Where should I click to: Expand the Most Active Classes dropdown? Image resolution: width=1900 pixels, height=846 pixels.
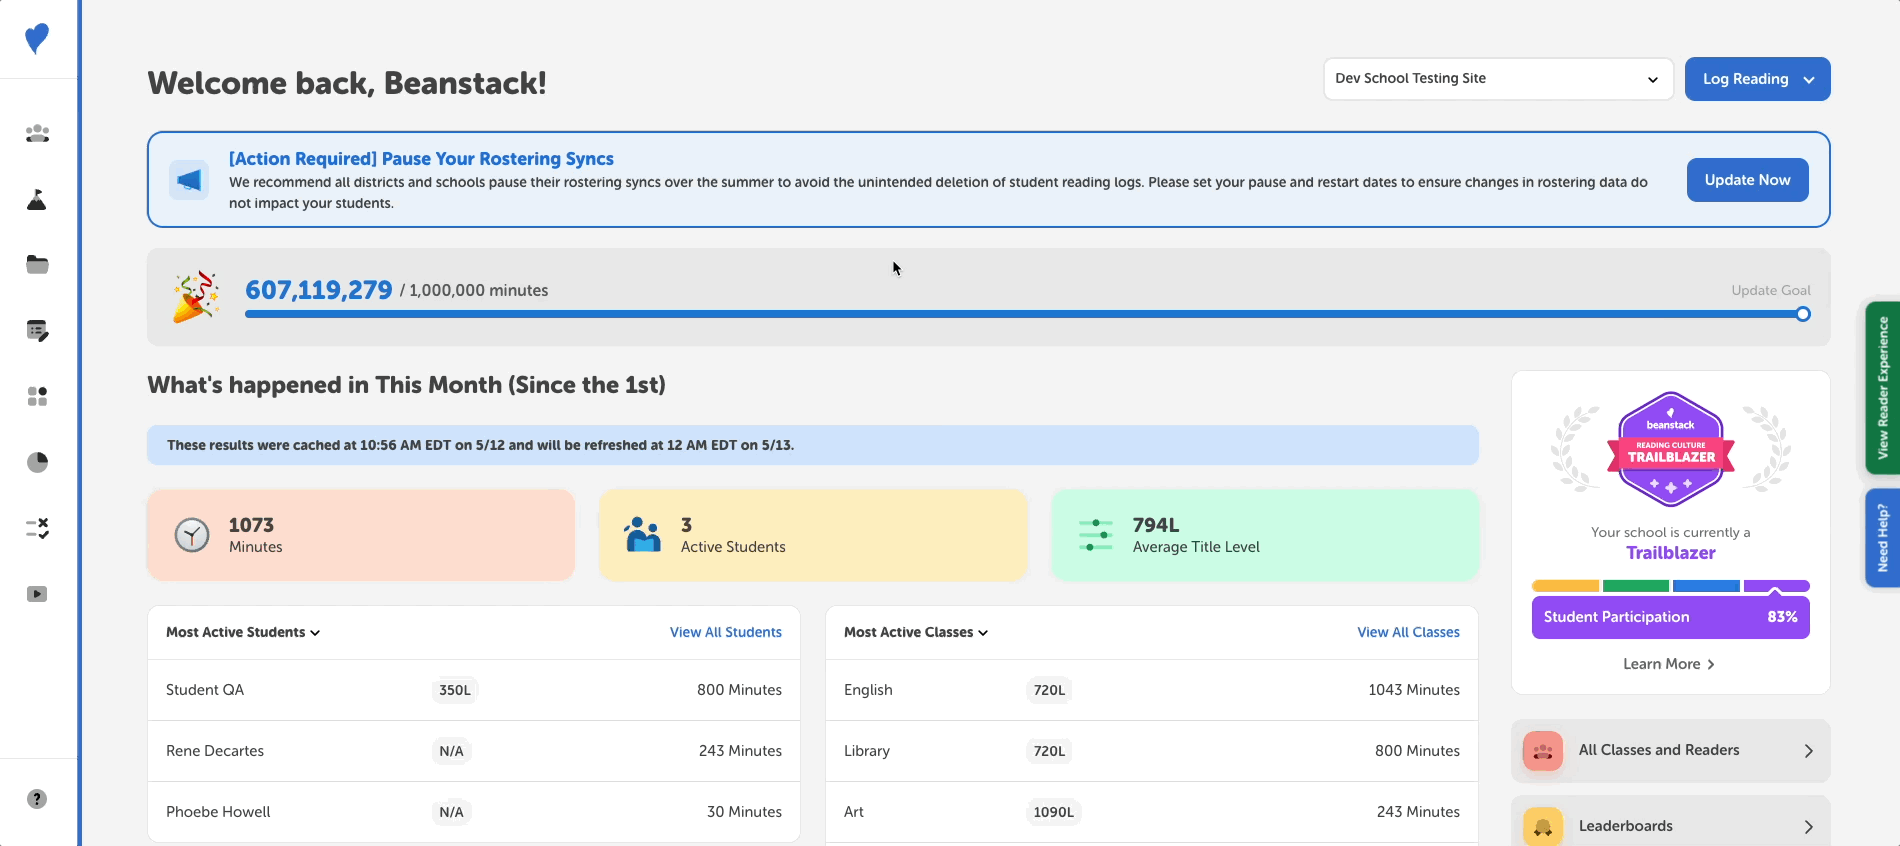point(916,632)
